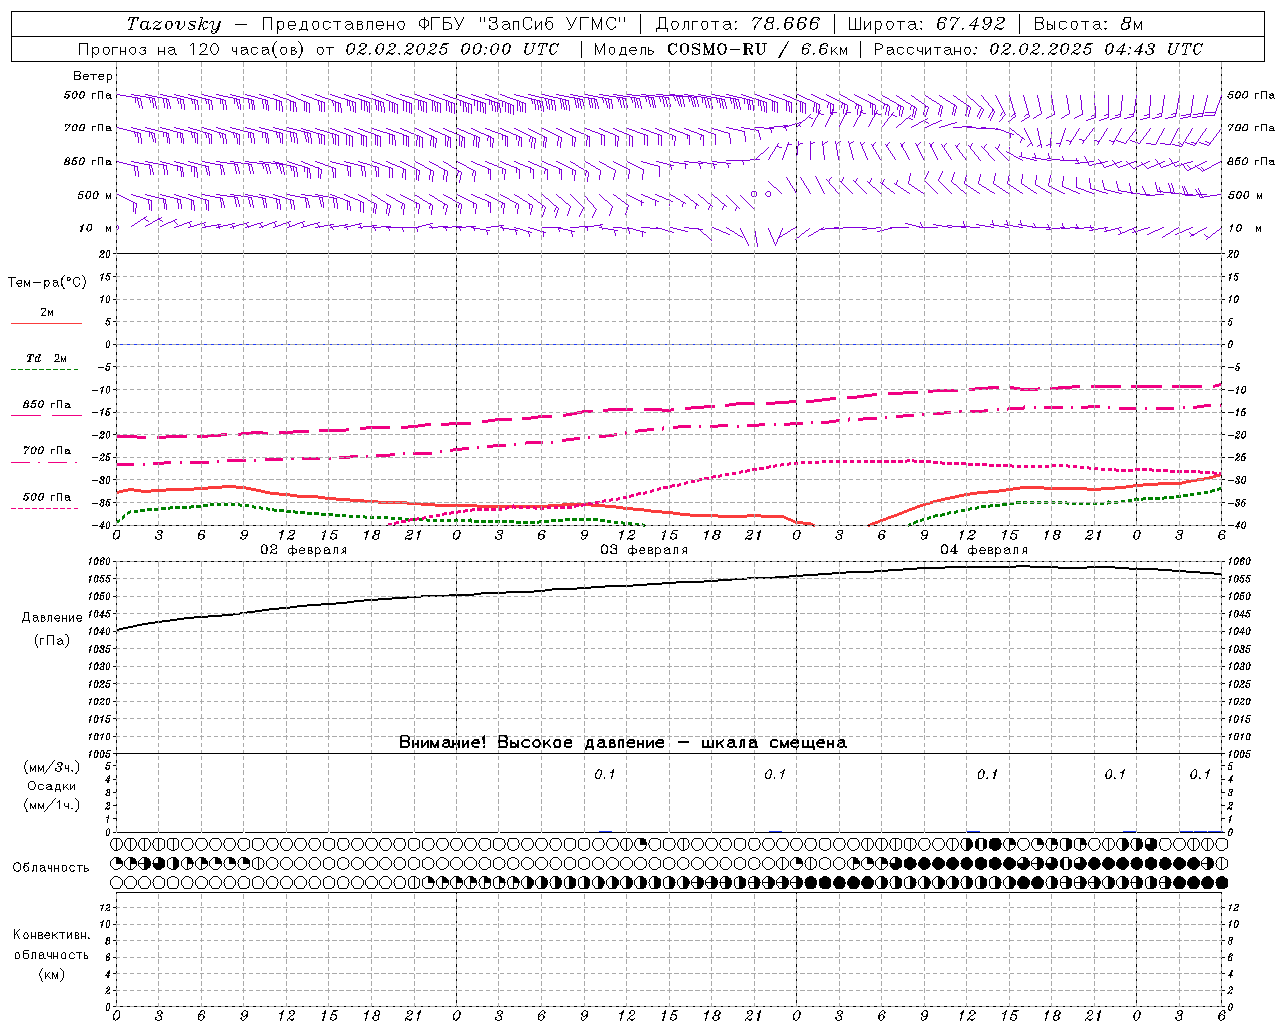
Task: Click the Внимание! Высокое давление warning text
Action: click(623, 743)
